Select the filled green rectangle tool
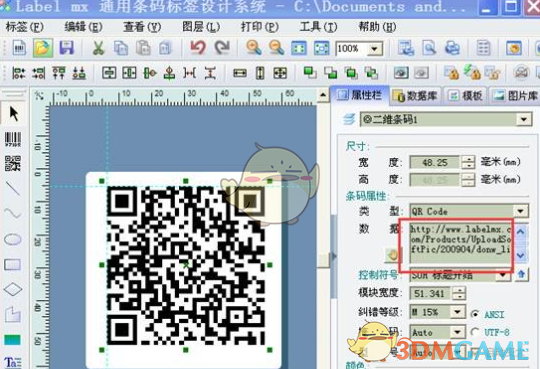The image size is (540, 369). click(12, 340)
